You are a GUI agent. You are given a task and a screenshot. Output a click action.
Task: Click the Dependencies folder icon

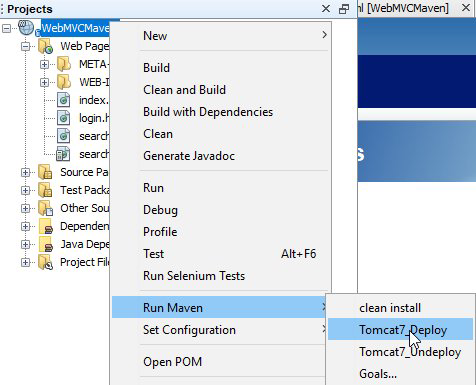point(46,226)
